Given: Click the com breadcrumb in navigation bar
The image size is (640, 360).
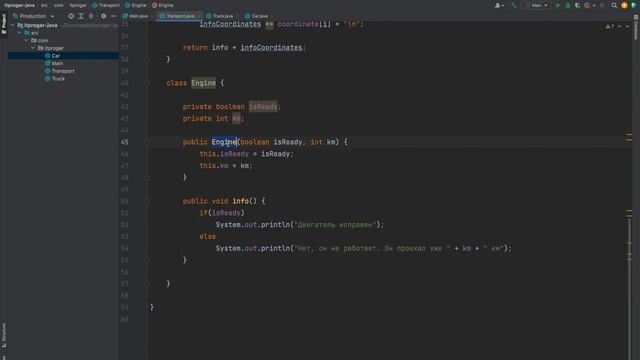Looking at the screenshot, I should coord(58,5).
